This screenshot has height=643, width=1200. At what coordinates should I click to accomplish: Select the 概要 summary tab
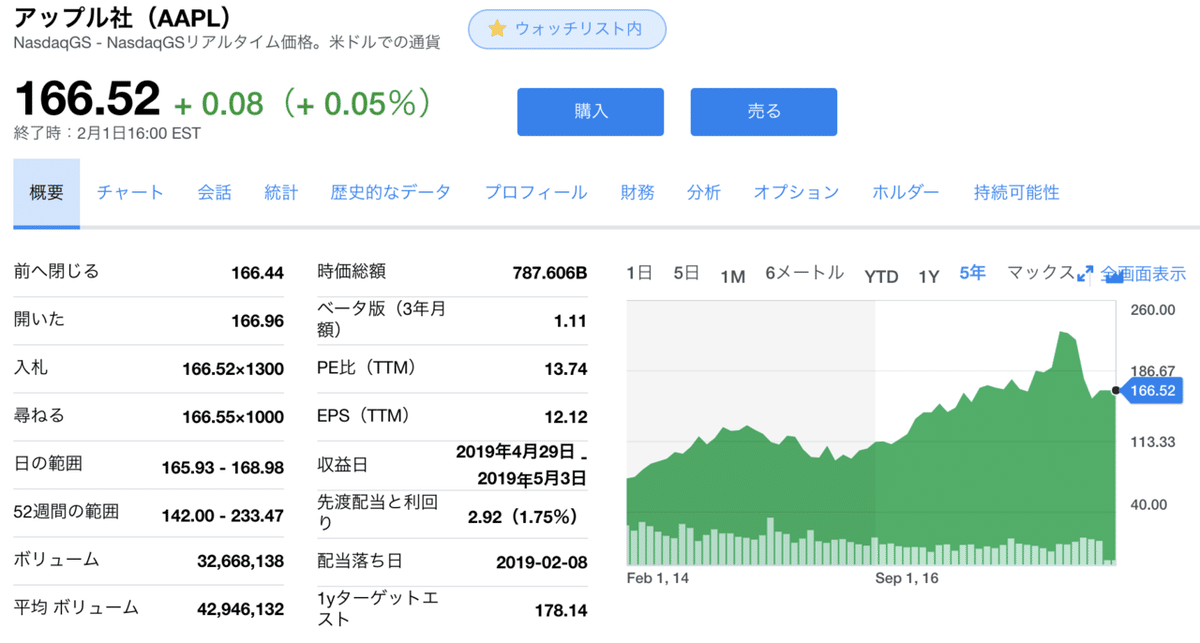pos(47,193)
